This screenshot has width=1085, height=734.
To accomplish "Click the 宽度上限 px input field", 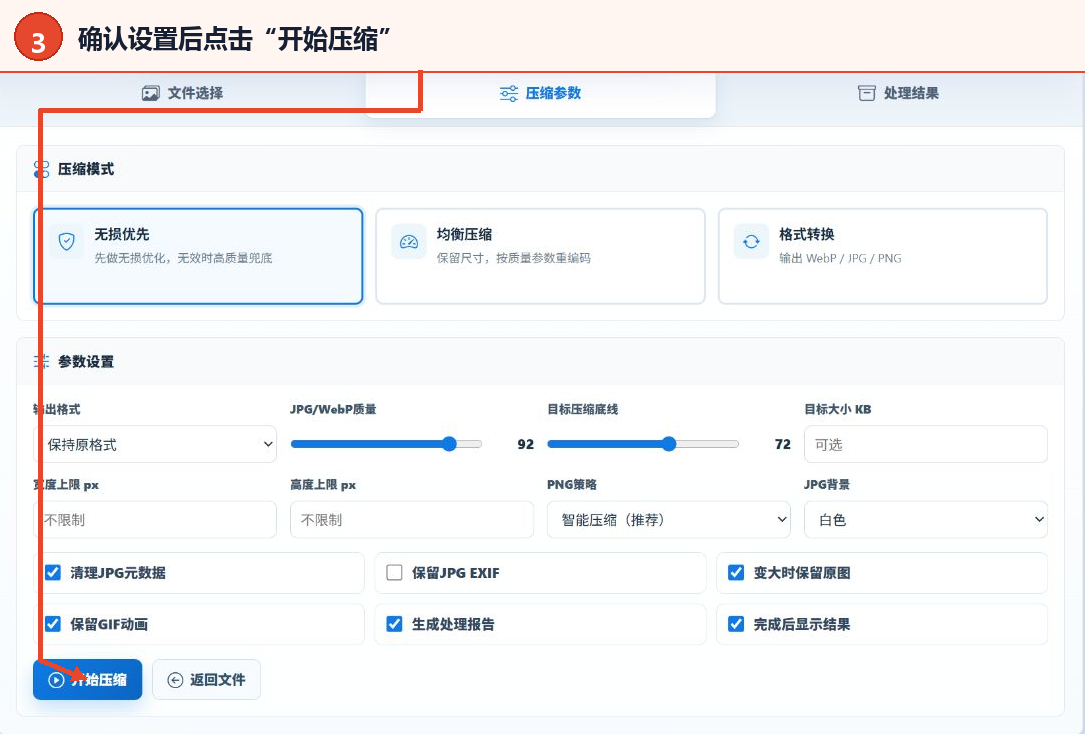I will [x=155, y=520].
